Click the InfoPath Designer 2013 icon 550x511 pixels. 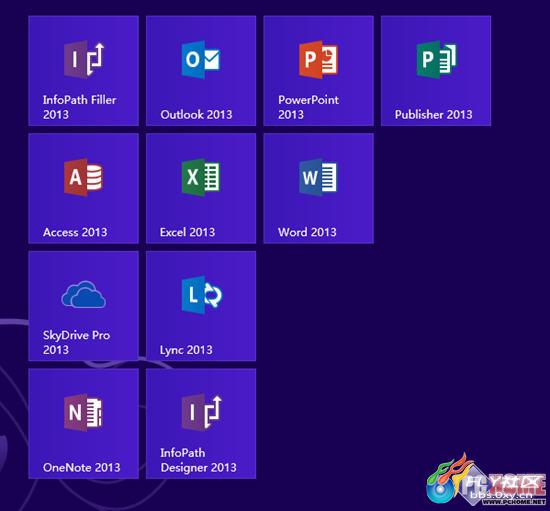202,412
